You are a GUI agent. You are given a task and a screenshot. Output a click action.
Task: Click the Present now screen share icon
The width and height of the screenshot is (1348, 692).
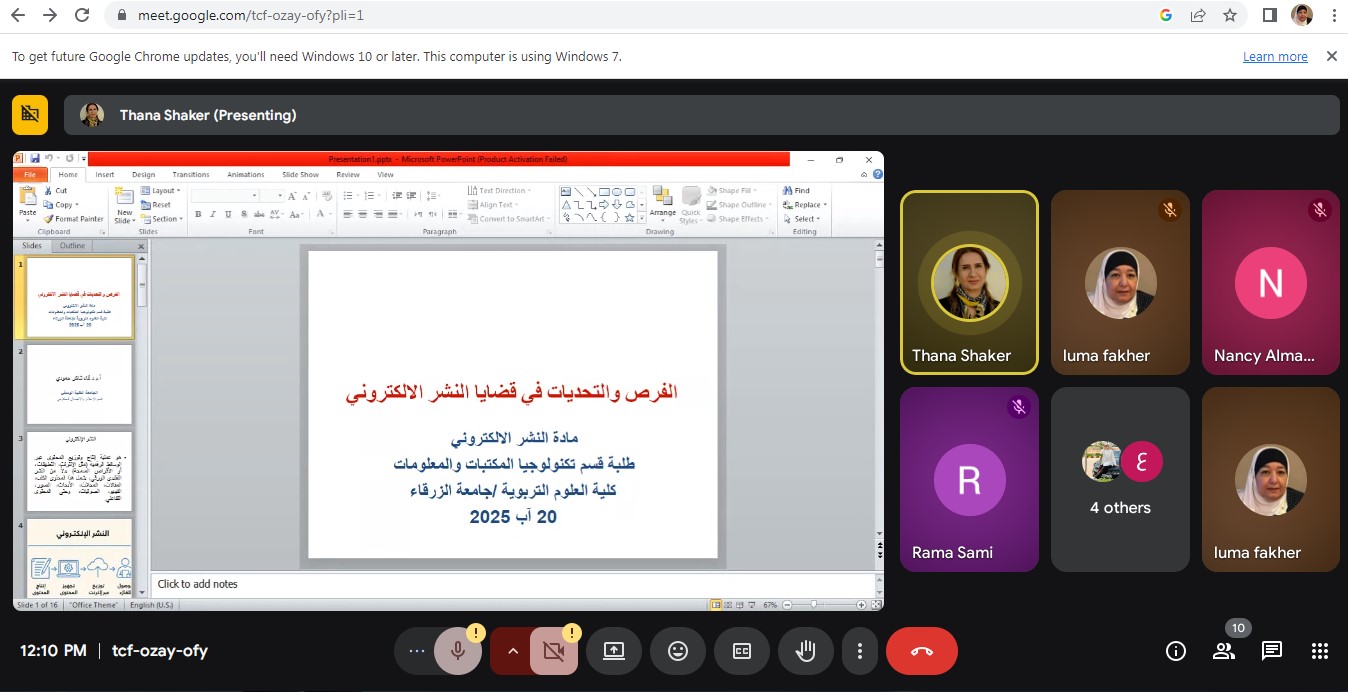click(x=614, y=651)
